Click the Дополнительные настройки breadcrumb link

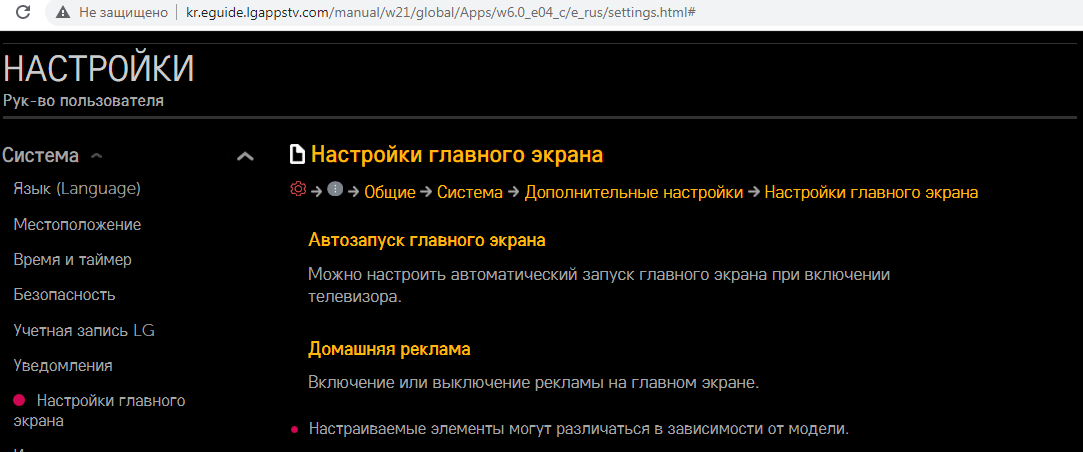[634, 193]
